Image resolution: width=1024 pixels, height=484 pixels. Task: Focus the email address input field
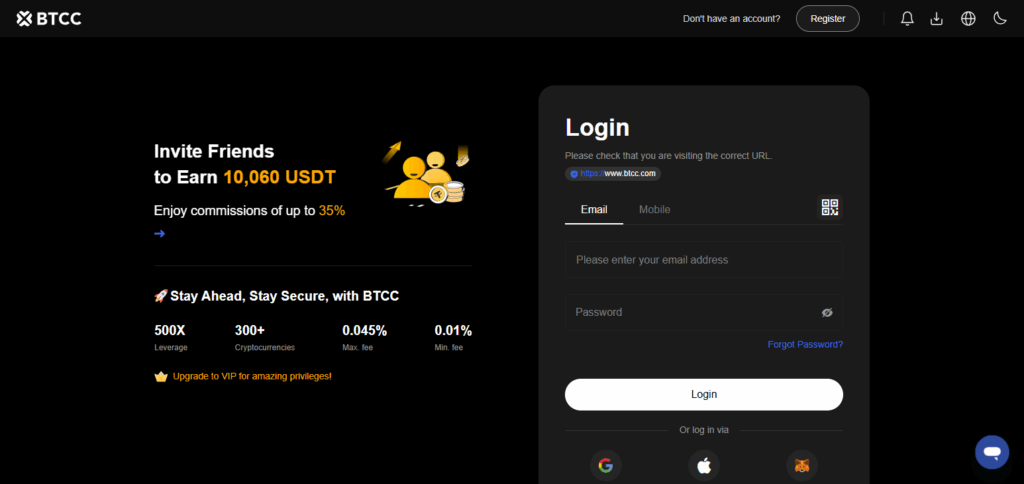[x=703, y=260]
